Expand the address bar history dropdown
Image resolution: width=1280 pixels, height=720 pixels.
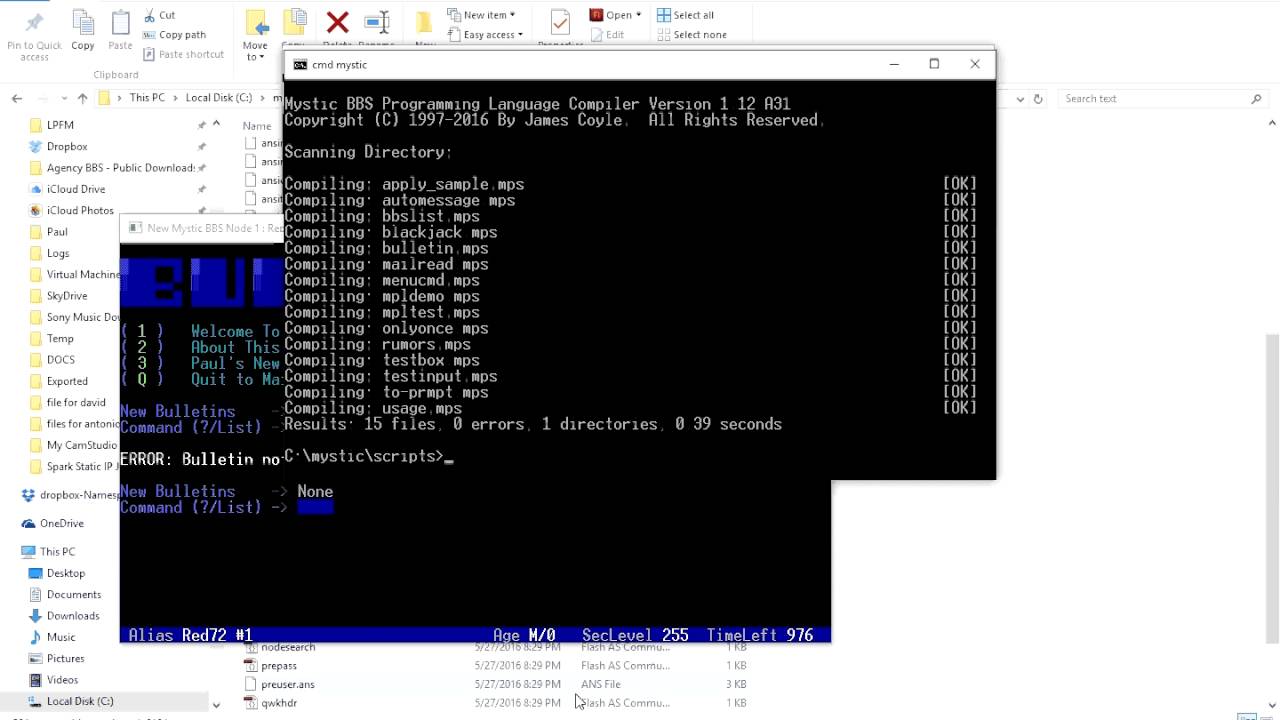click(1020, 98)
